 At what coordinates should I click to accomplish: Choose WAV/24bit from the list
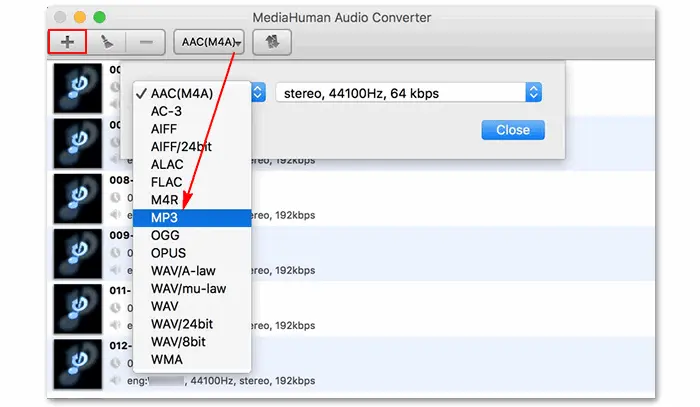pyautogui.click(x=182, y=324)
